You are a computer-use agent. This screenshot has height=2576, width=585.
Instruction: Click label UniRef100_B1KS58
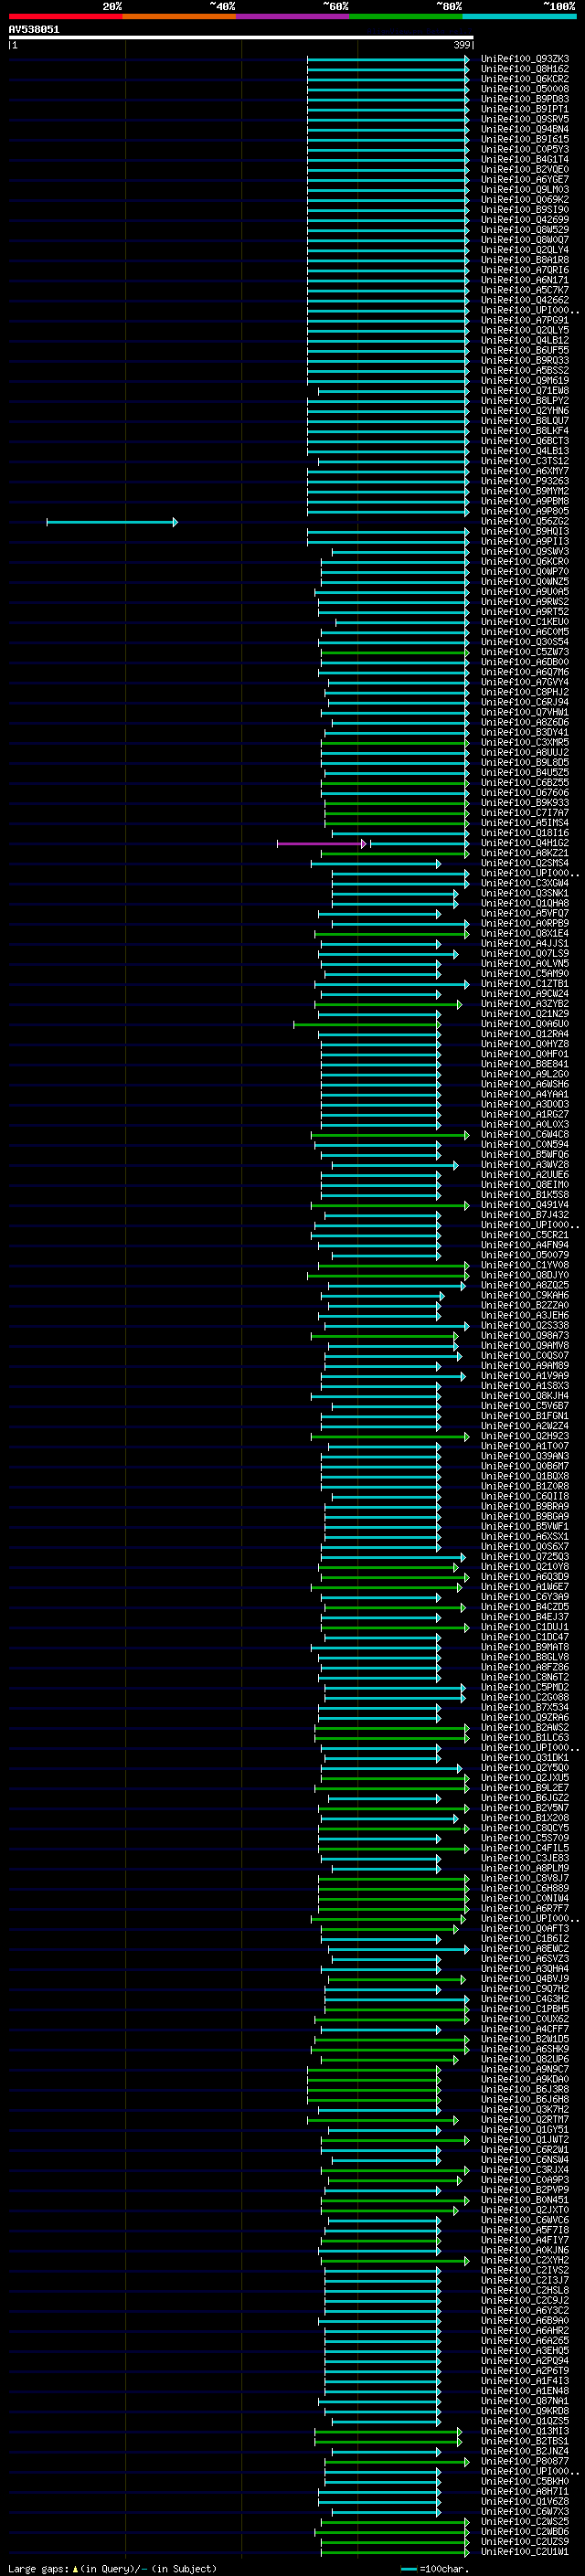(524, 1195)
